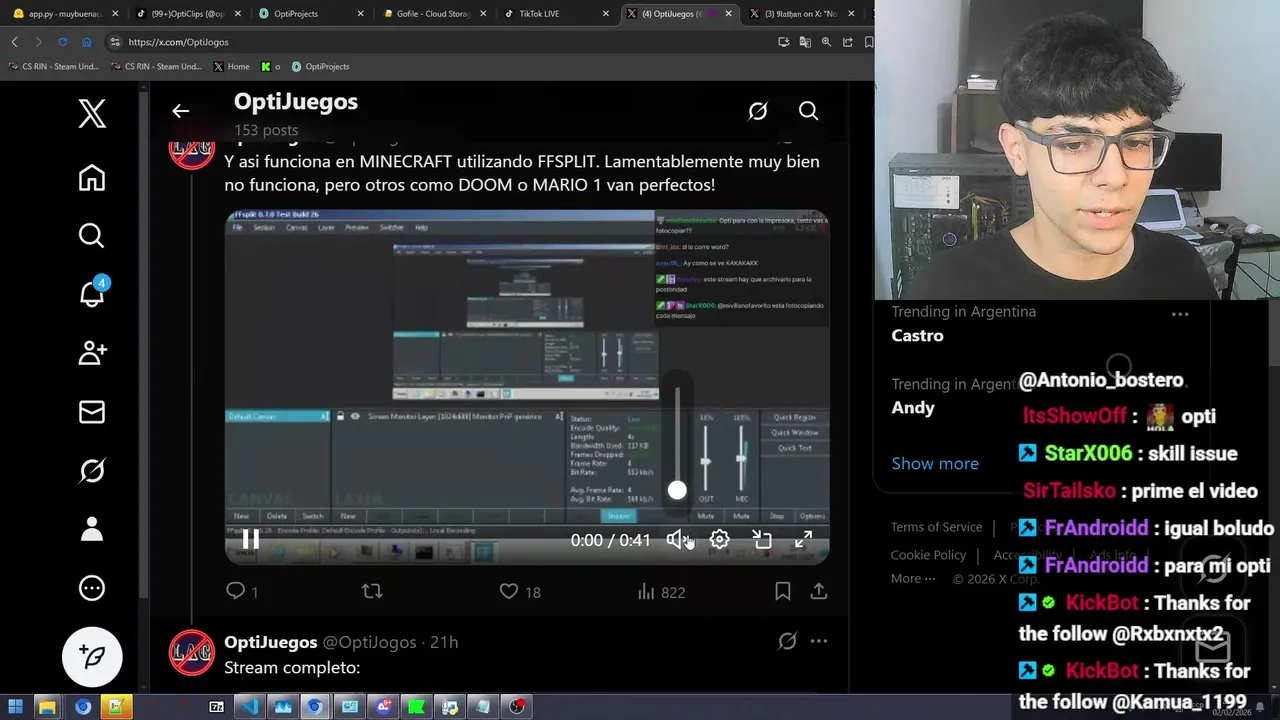Open Windows Start menu
This screenshot has height=720, width=1280.
click(16, 707)
